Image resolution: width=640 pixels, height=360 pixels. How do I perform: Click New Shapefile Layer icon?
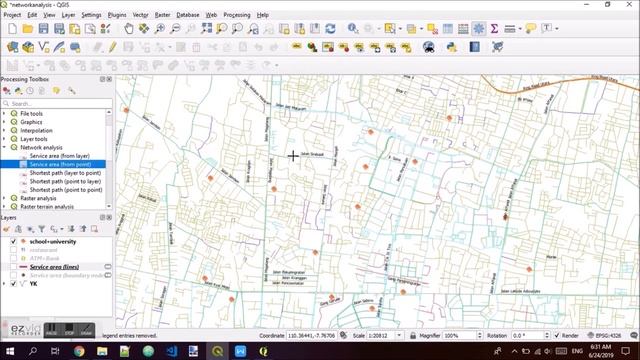tap(44, 47)
